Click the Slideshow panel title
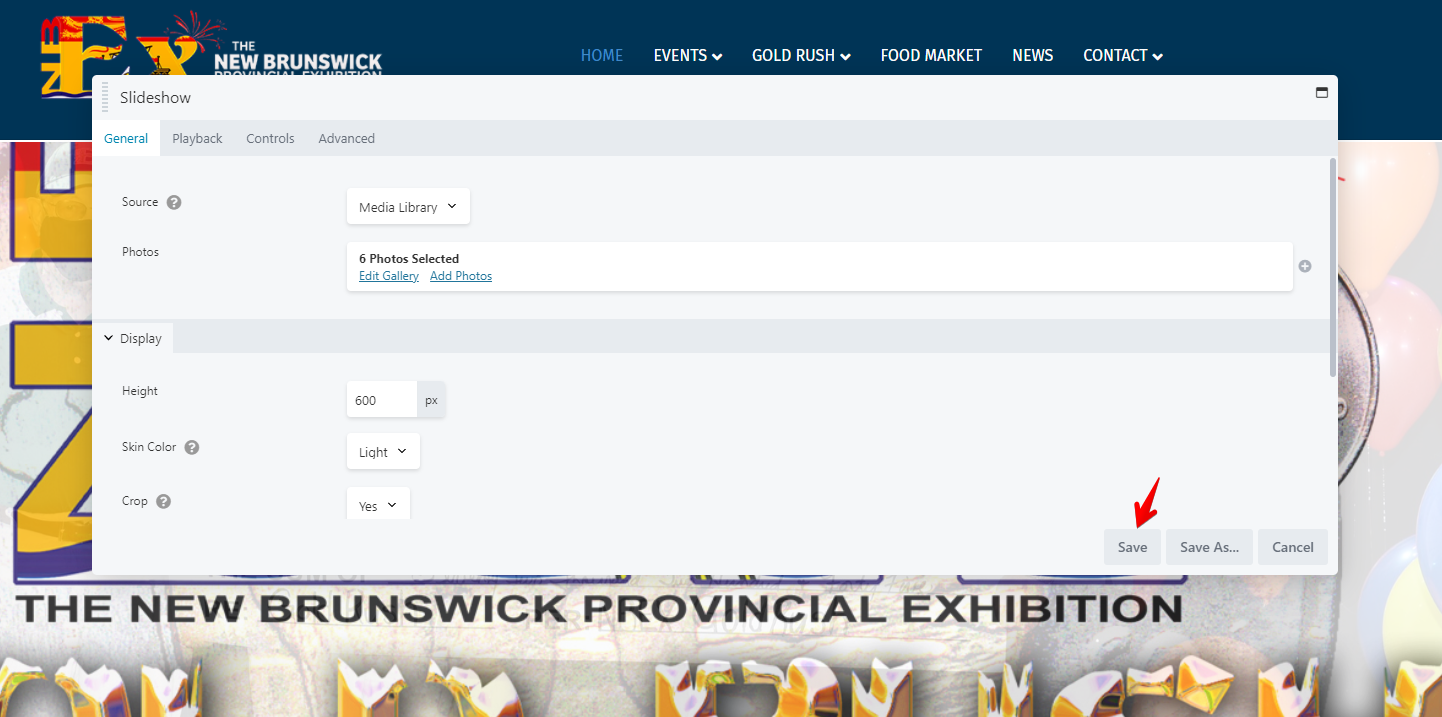The width and height of the screenshot is (1442, 717). click(x=155, y=98)
